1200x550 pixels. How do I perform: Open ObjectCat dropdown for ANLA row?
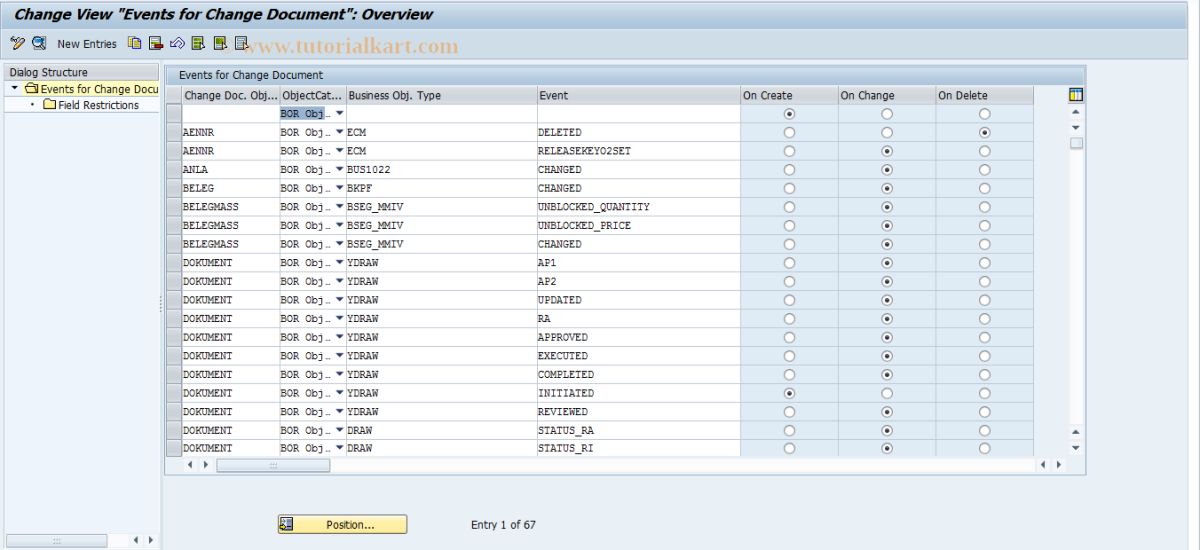pyautogui.click(x=339, y=169)
